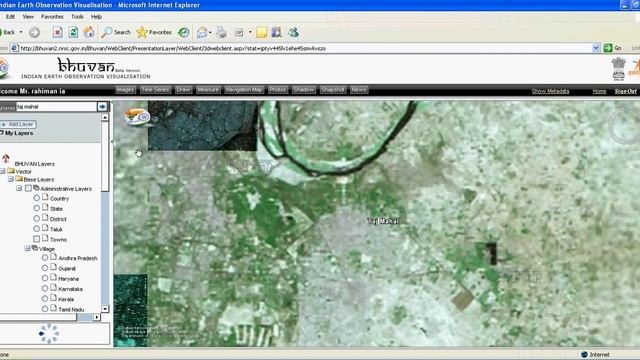Click the Indian flag logo on the map
This screenshot has width=640, height=360.
pos(138,117)
